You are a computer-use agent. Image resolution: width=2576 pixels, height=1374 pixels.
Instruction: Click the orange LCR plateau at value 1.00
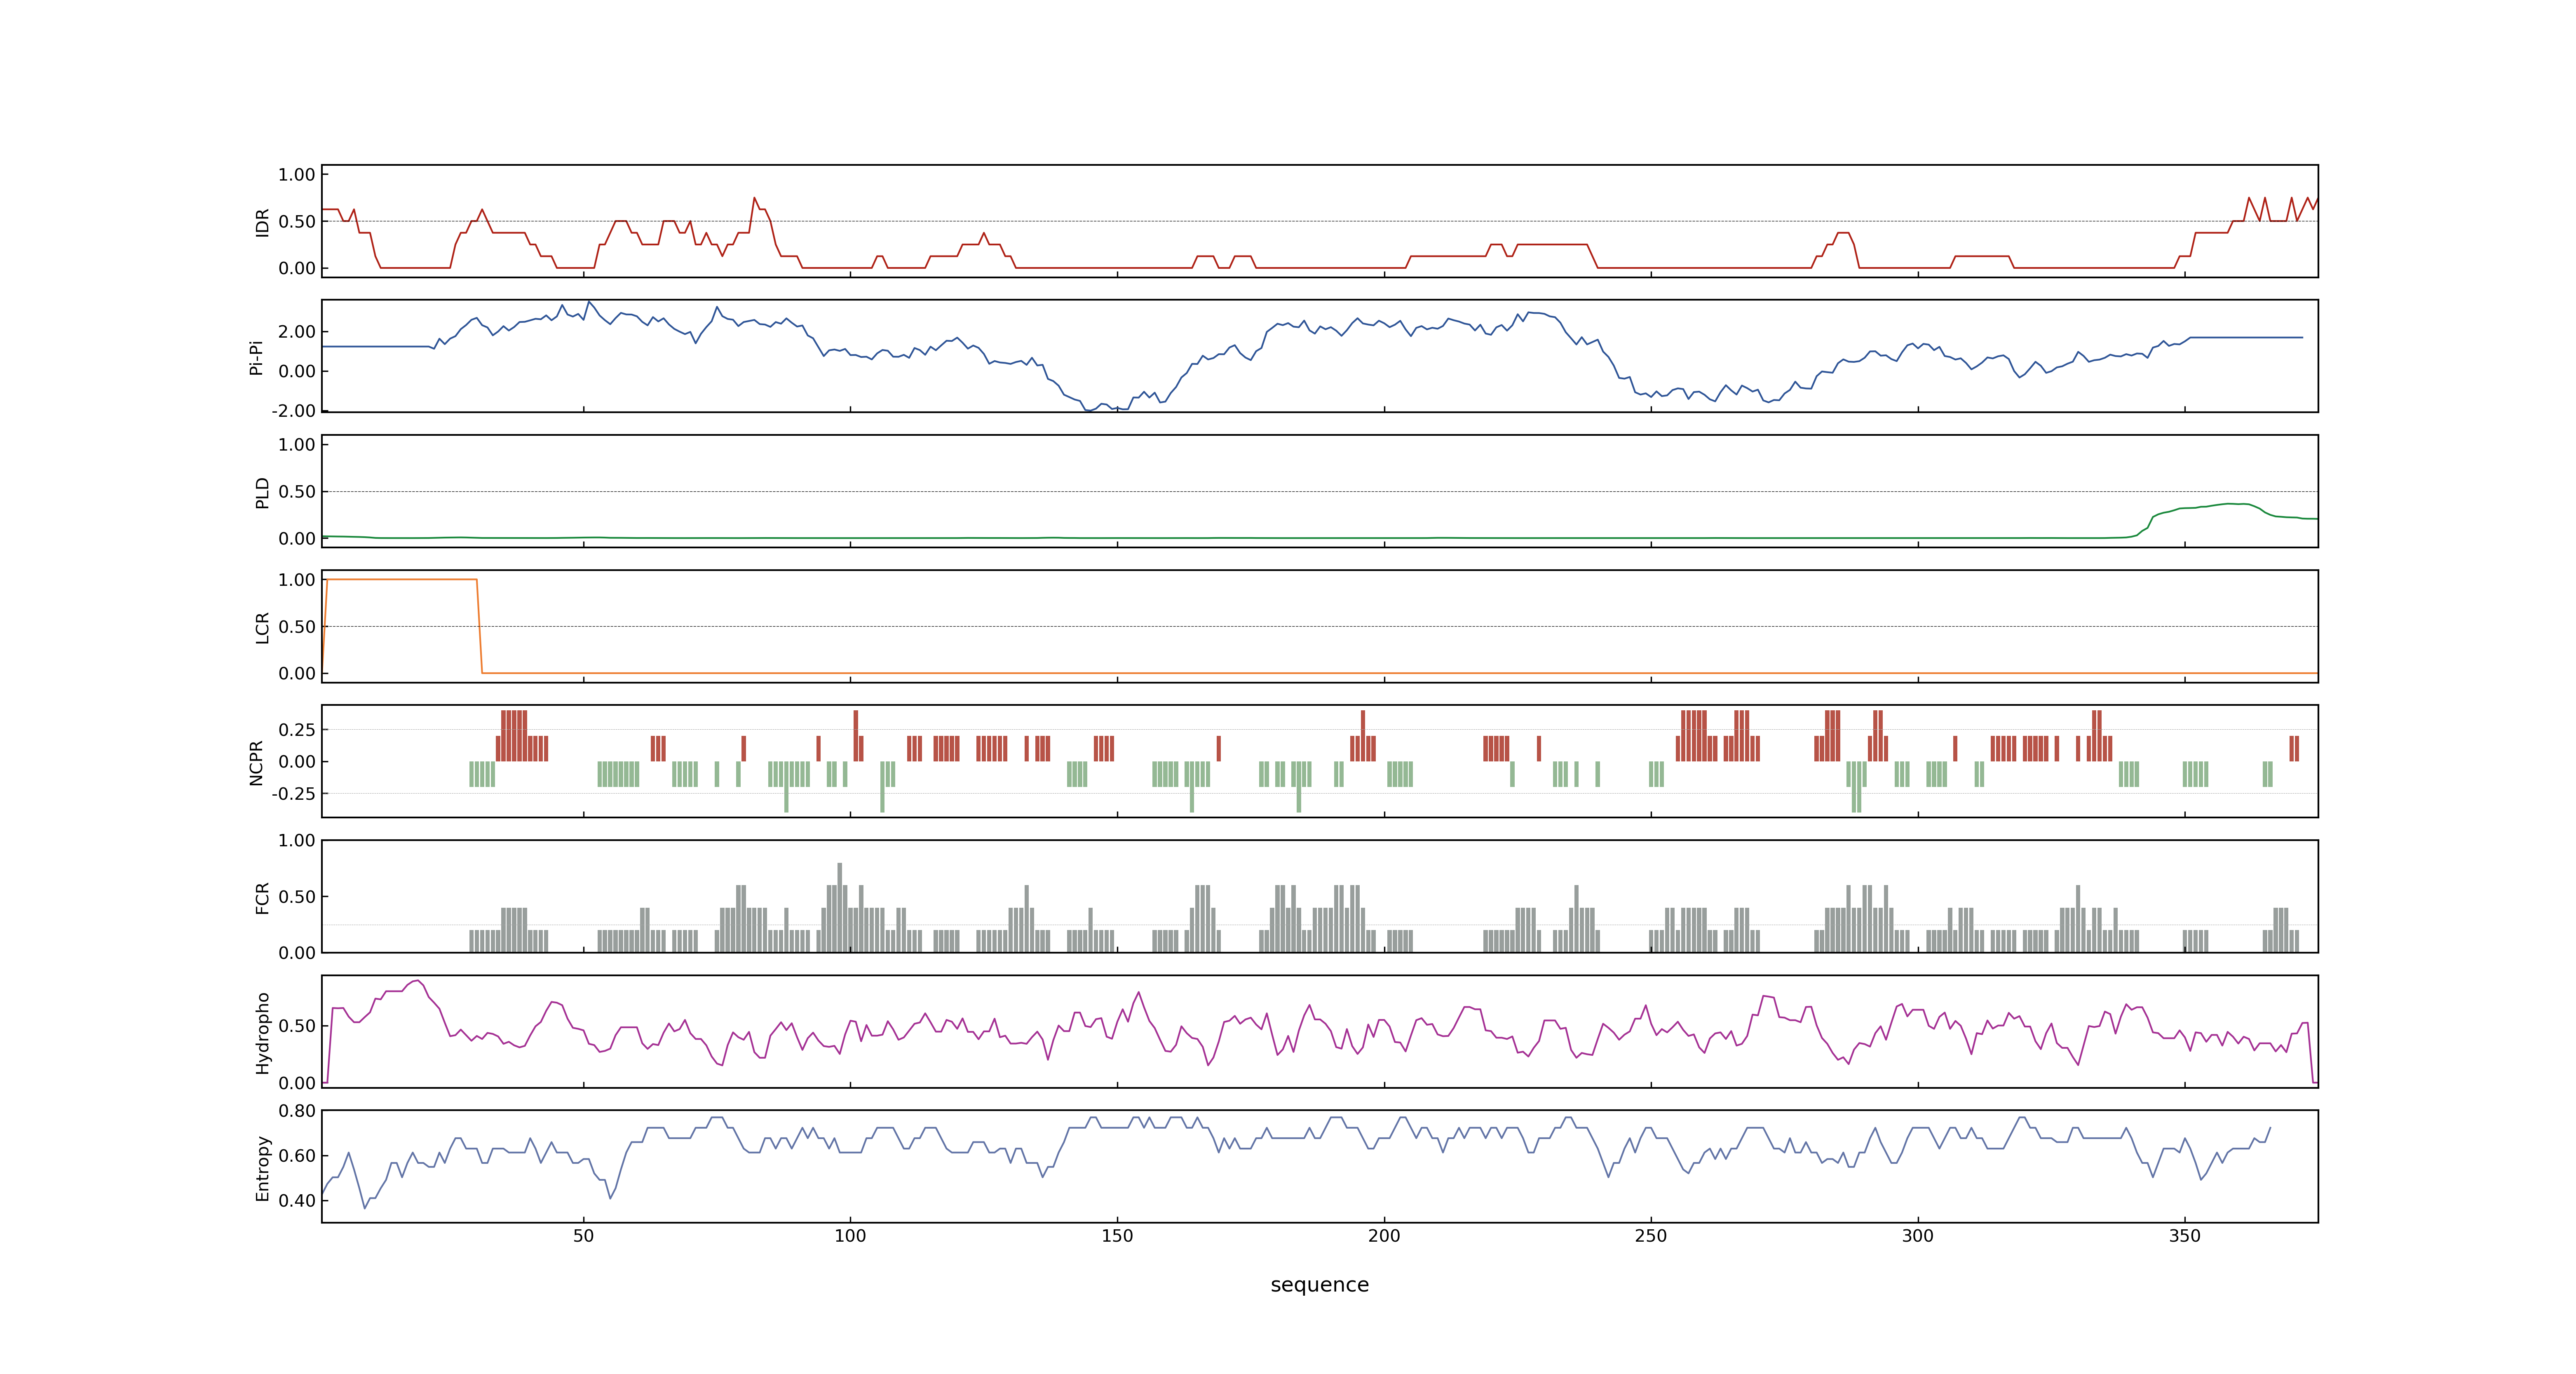click(402, 579)
